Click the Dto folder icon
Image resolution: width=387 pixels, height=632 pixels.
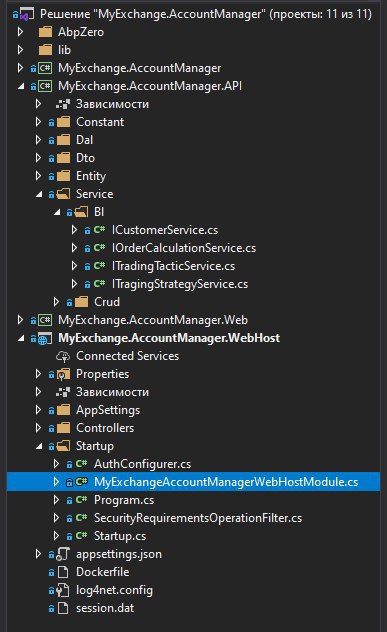point(63,158)
